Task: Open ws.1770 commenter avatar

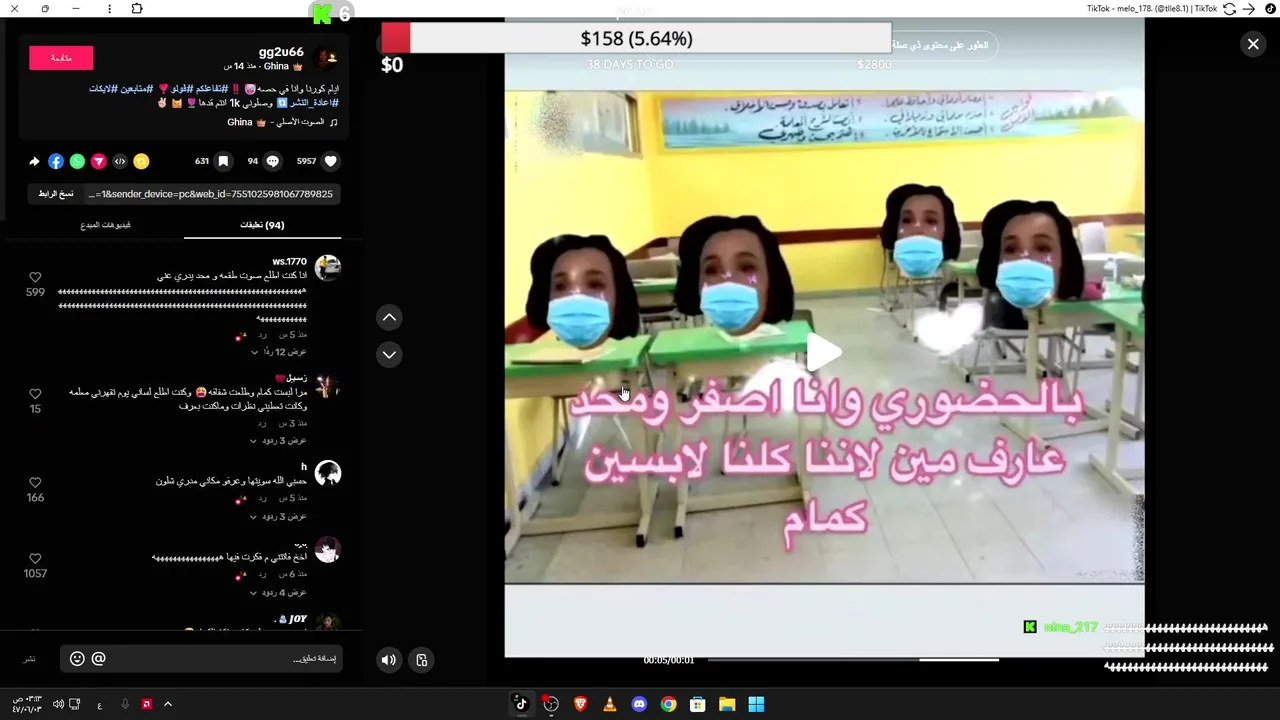Action: point(327,267)
